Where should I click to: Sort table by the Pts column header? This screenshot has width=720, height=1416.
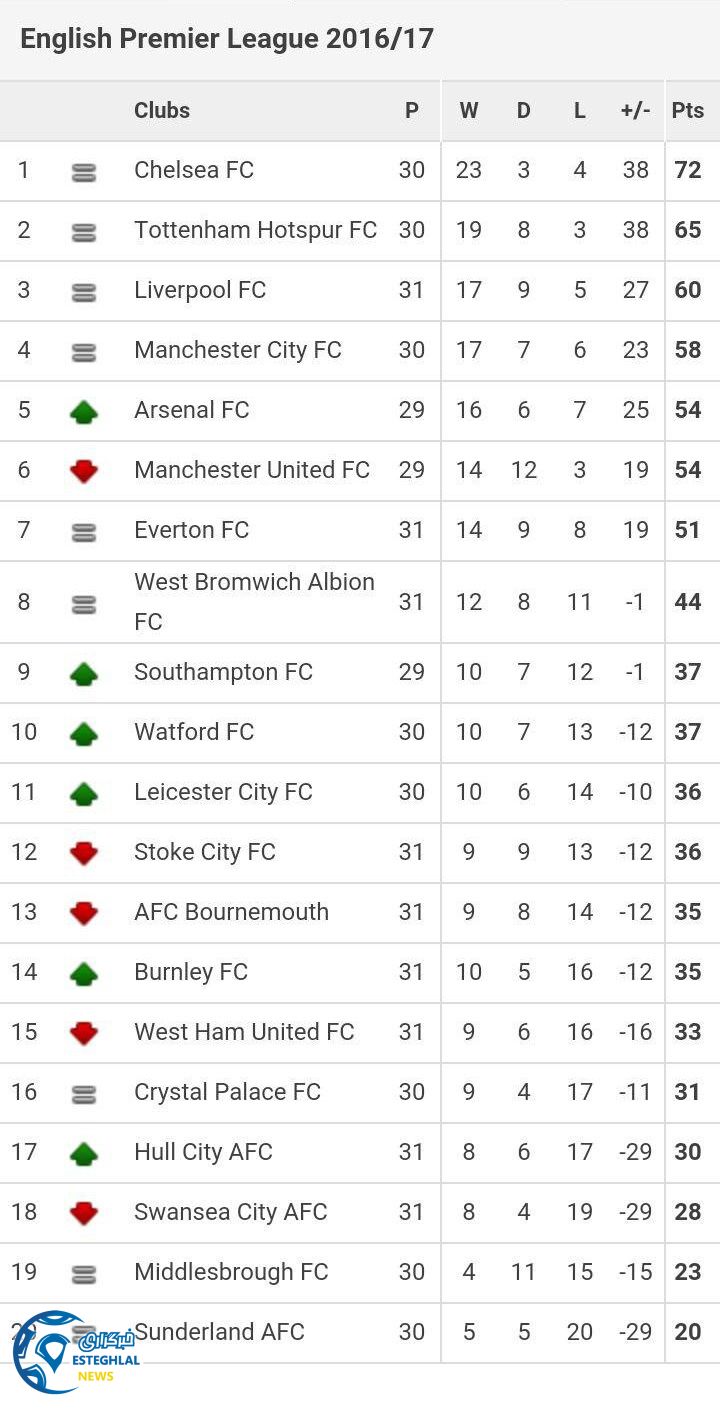point(688,111)
